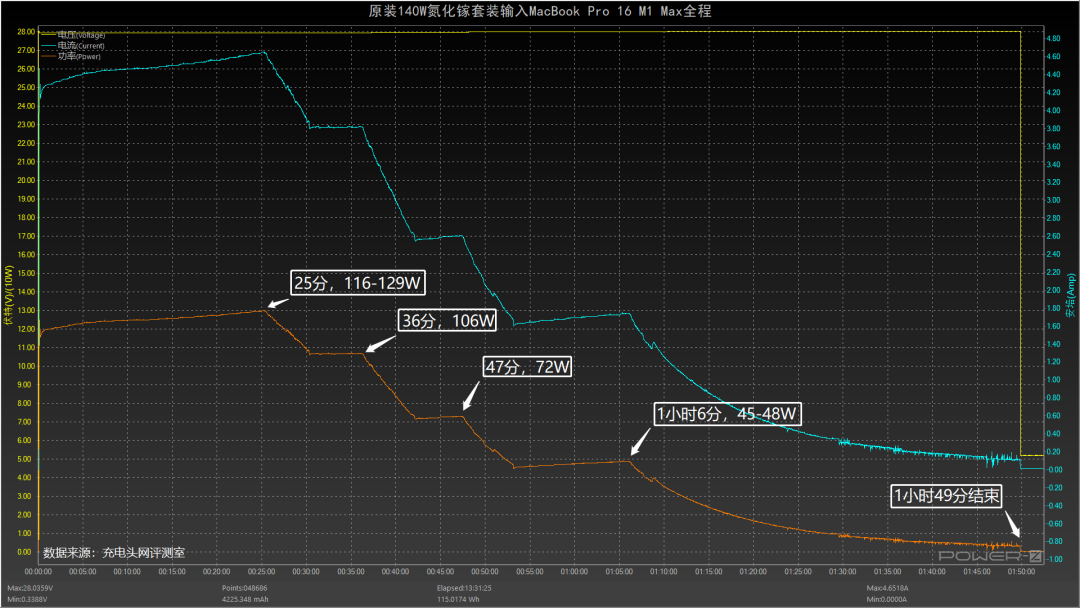Click the 28.00 value on voltage axis

[x=26, y=32]
